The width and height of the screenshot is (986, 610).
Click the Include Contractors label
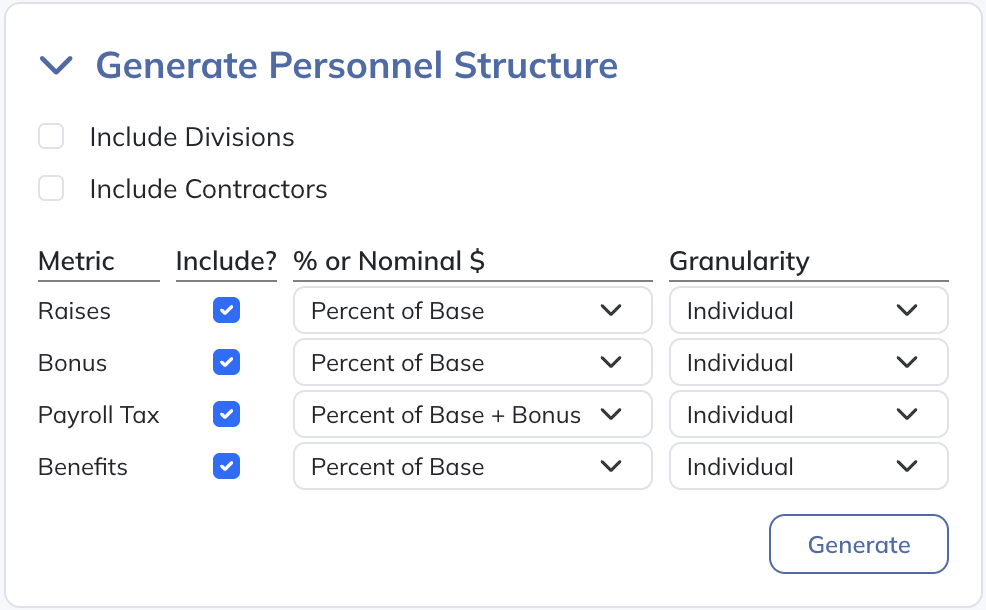(x=208, y=189)
